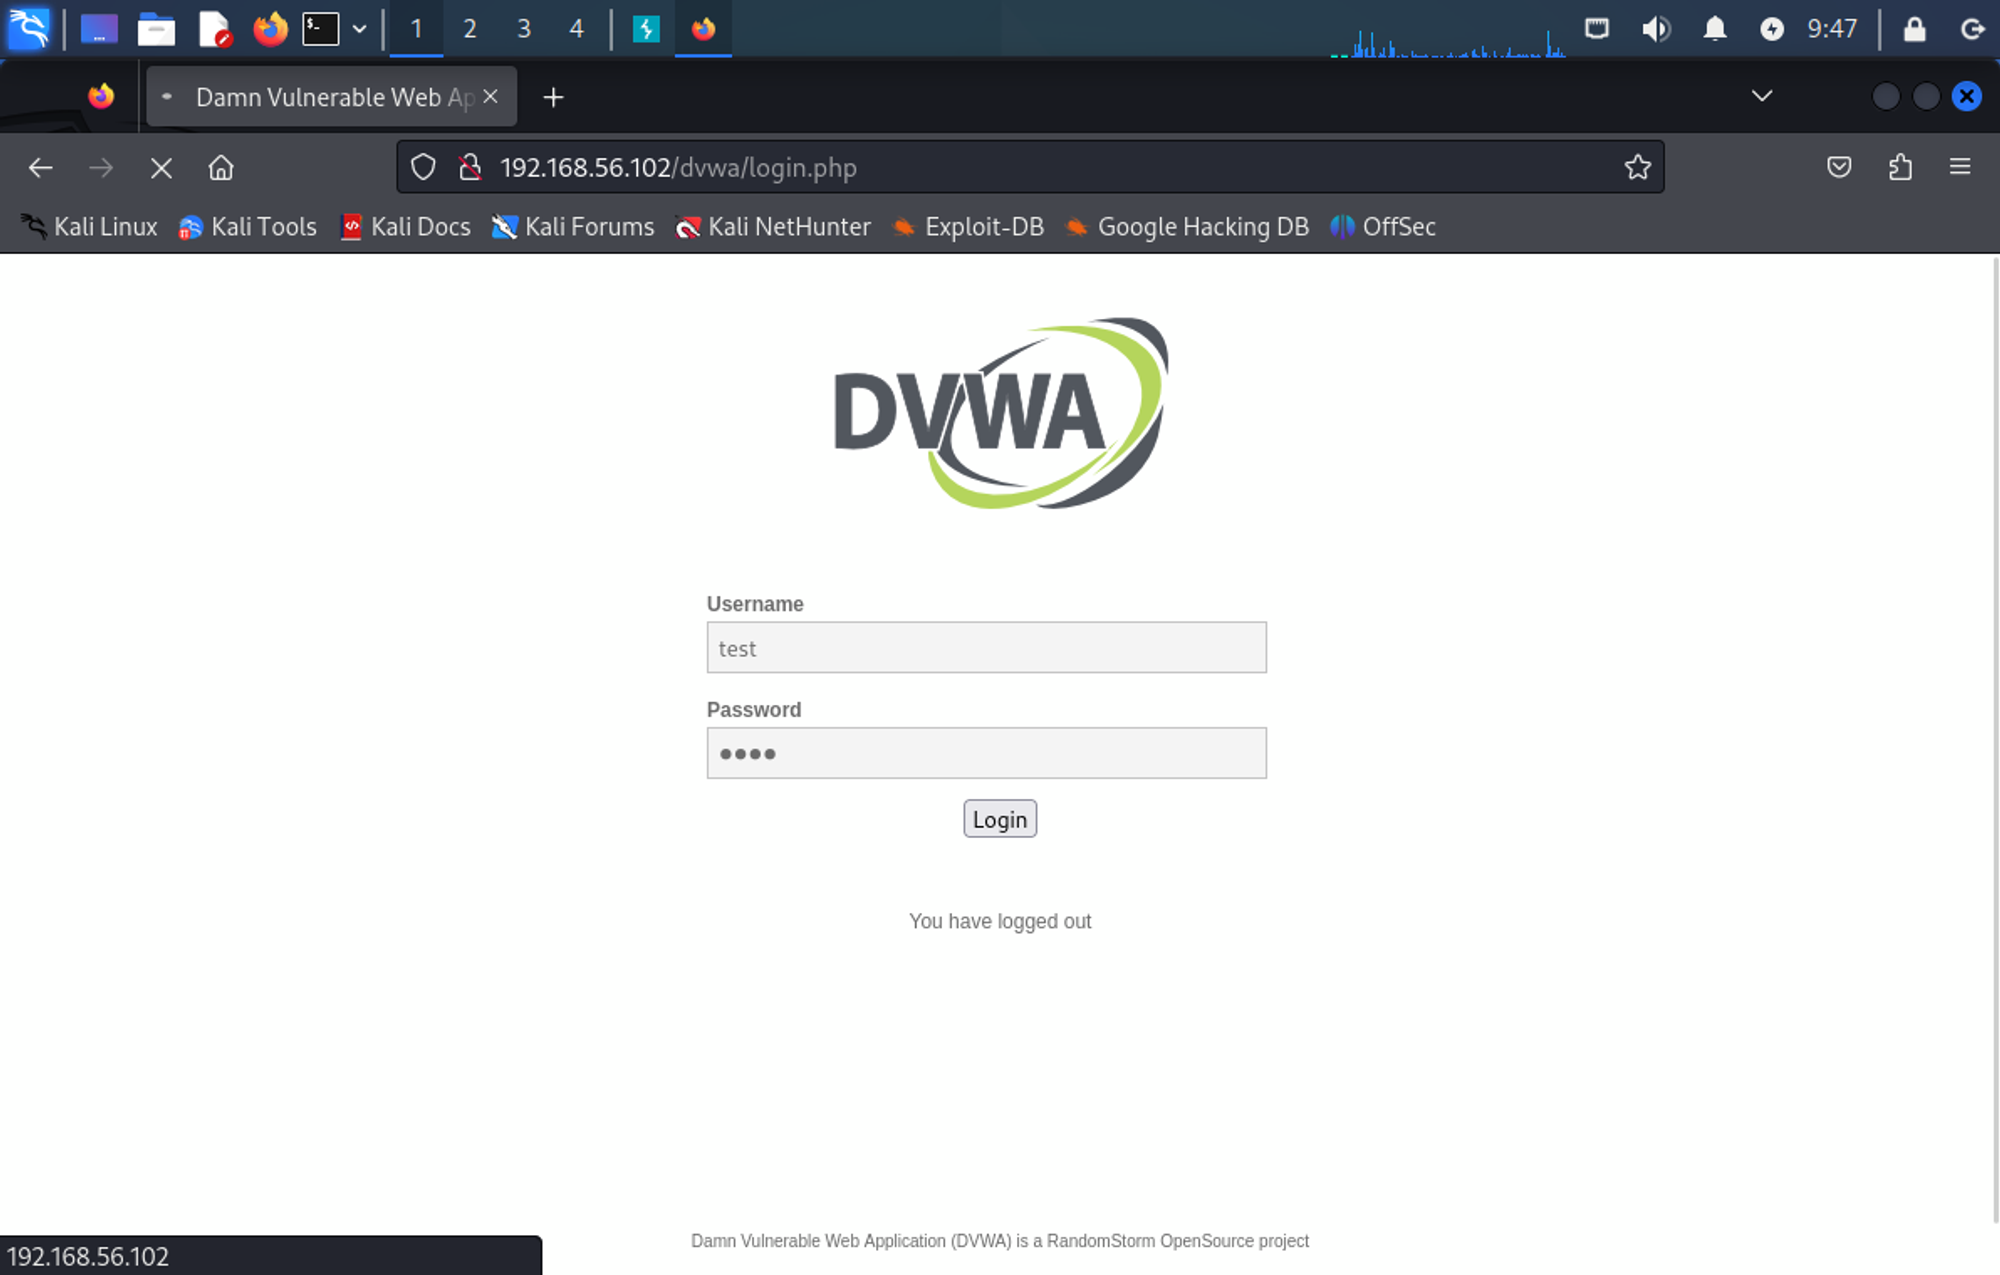Expand the terminal launcher dropdown arrow
This screenshot has width=2000, height=1275.
tap(359, 29)
